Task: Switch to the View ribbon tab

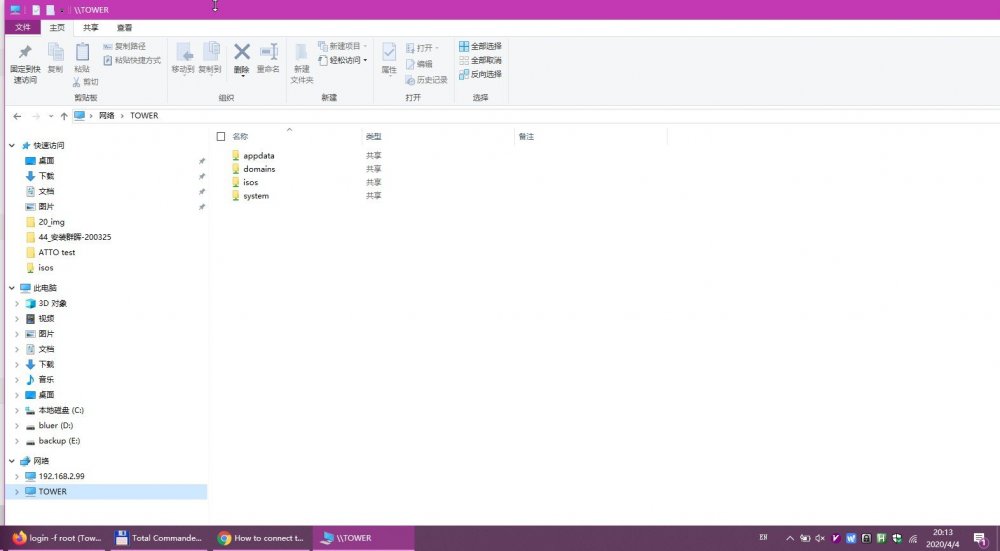Action: coord(124,27)
